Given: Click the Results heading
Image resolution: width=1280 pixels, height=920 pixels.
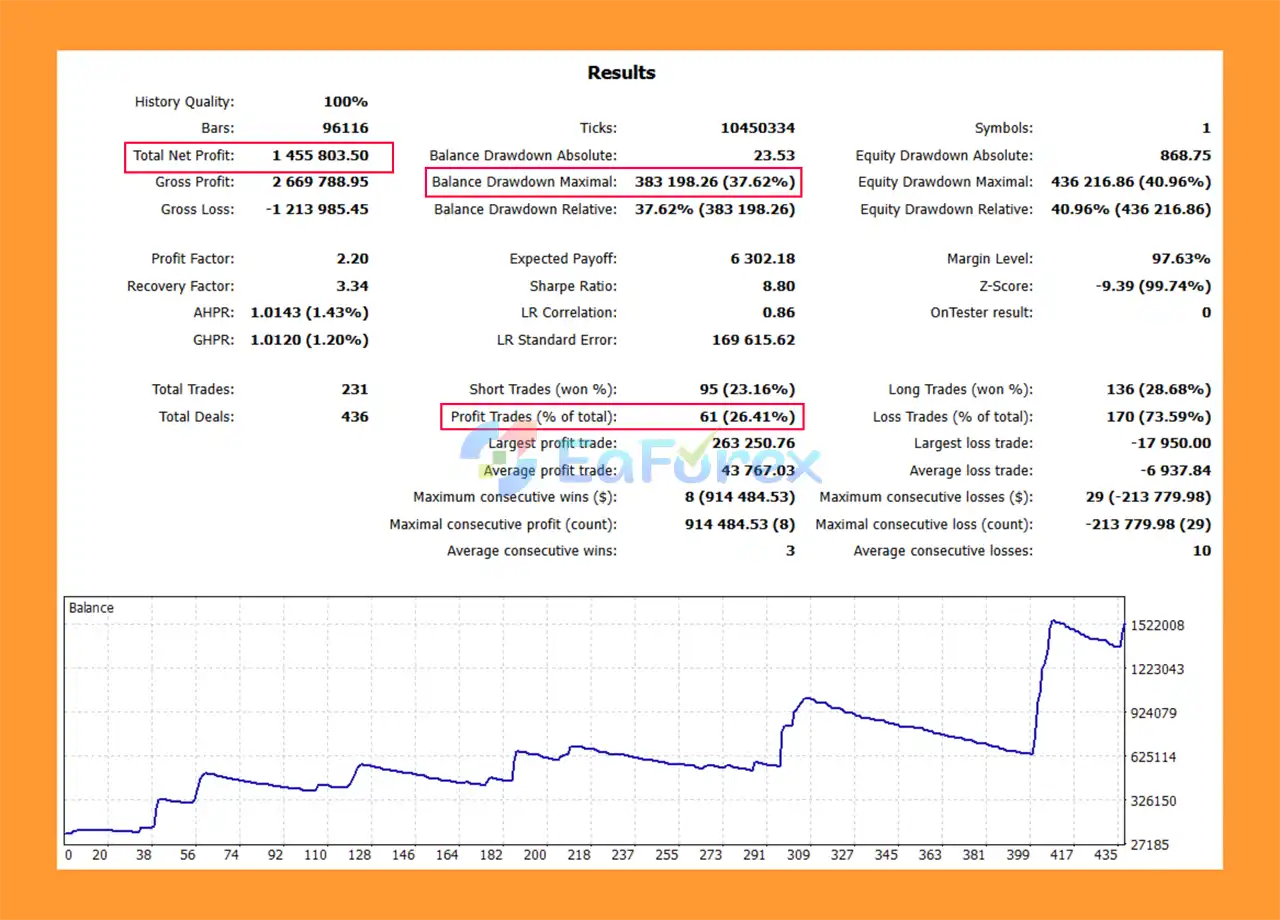Looking at the screenshot, I should (x=621, y=73).
